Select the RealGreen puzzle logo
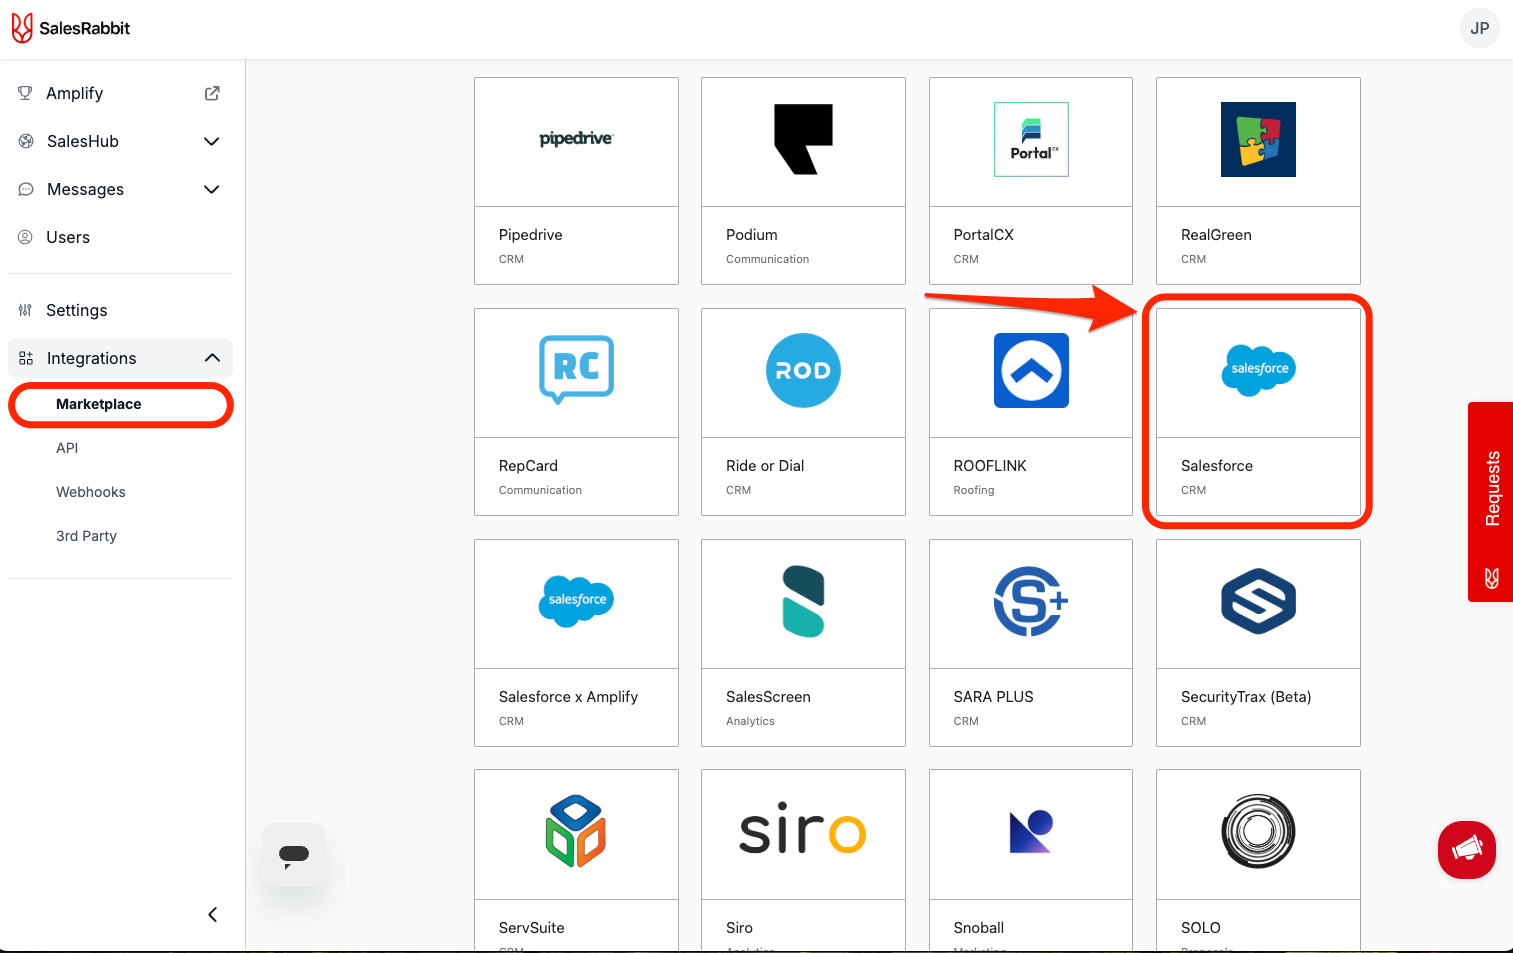1513x953 pixels. tap(1258, 139)
